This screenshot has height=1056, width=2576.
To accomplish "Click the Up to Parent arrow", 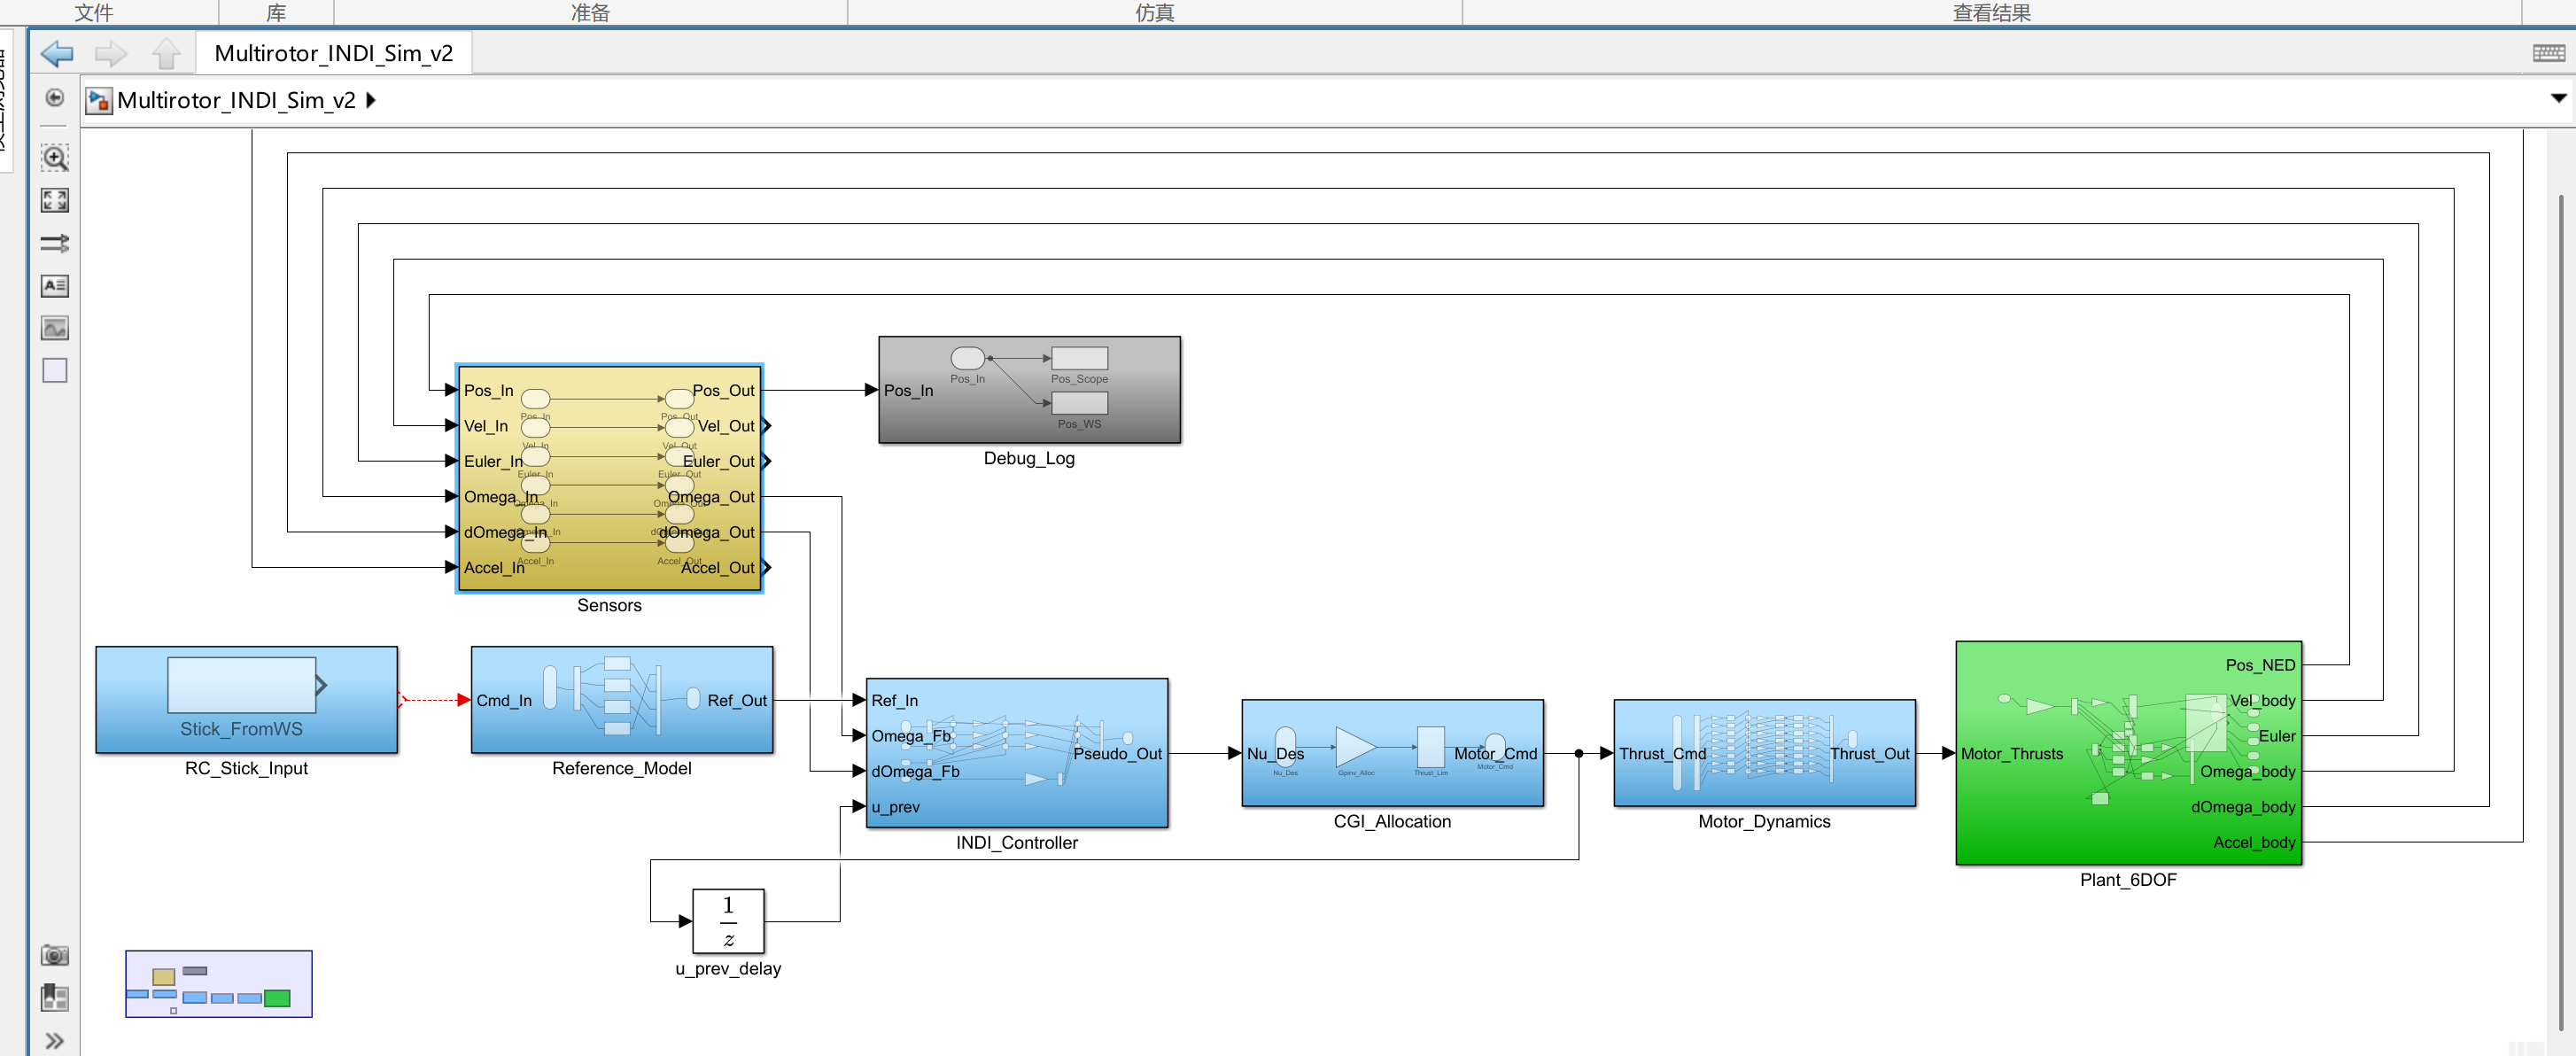I will (166, 53).
